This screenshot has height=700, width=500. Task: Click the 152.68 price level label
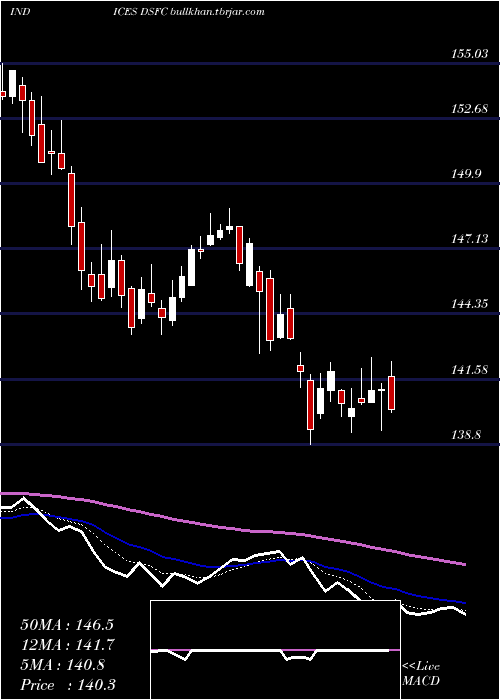470,109
